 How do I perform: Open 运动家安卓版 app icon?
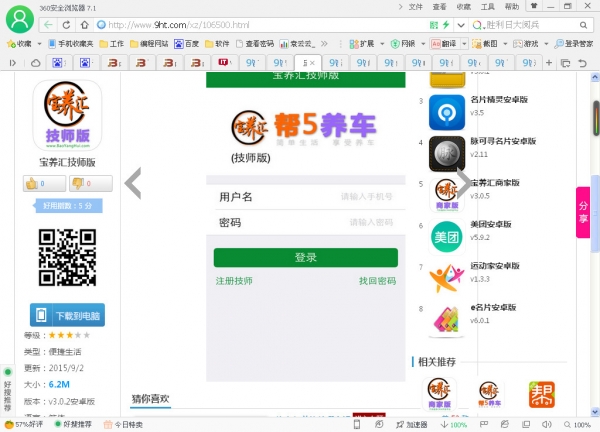447,279
